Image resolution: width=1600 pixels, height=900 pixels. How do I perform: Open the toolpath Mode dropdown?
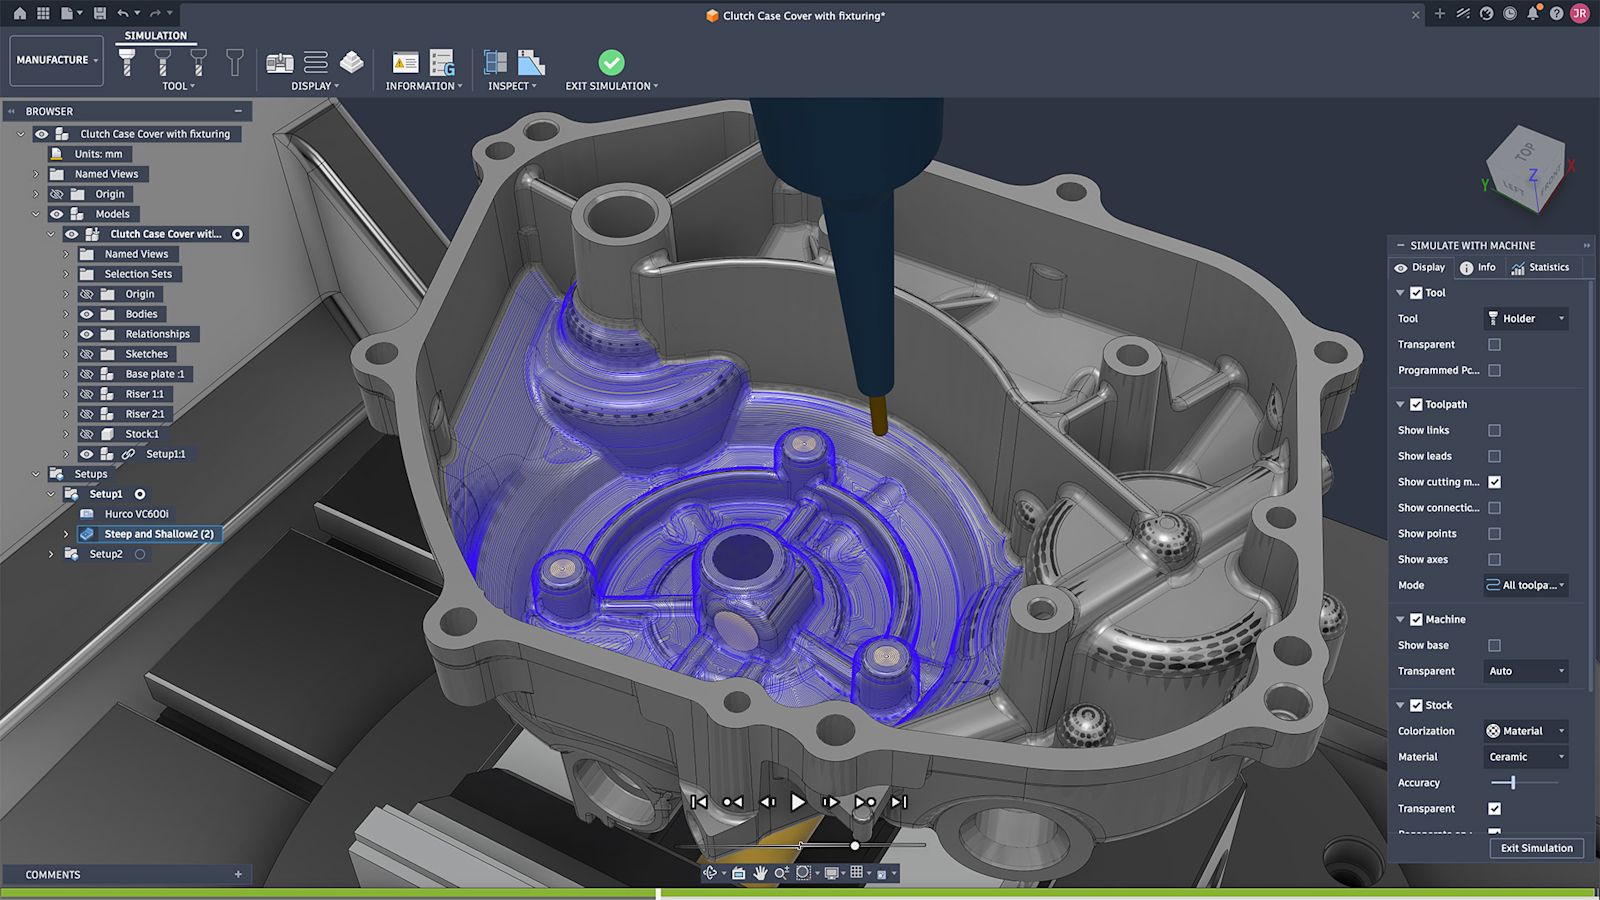click(1527, 586)
